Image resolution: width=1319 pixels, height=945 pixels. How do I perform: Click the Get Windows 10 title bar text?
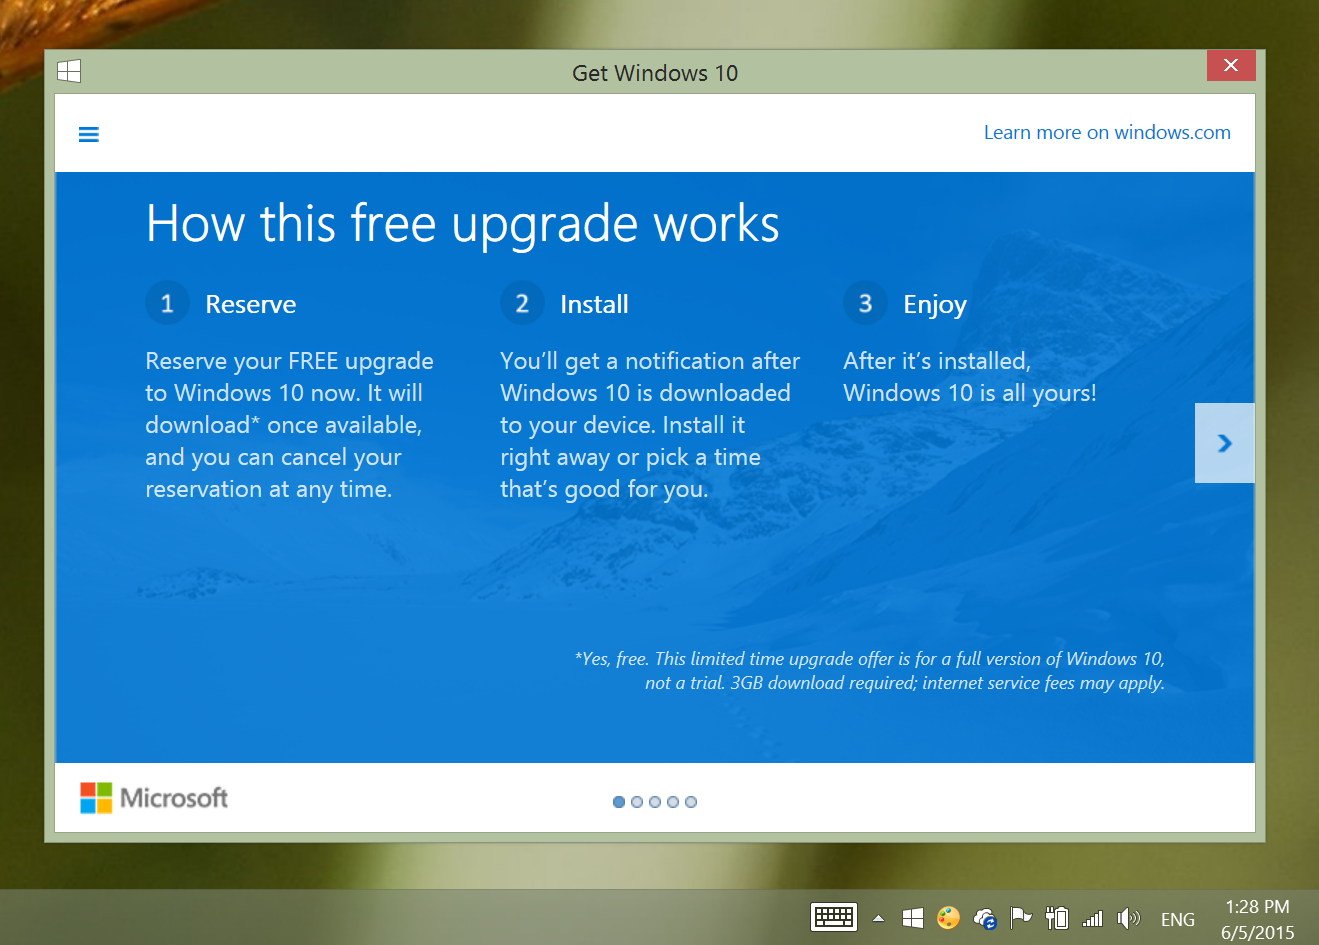655,73
